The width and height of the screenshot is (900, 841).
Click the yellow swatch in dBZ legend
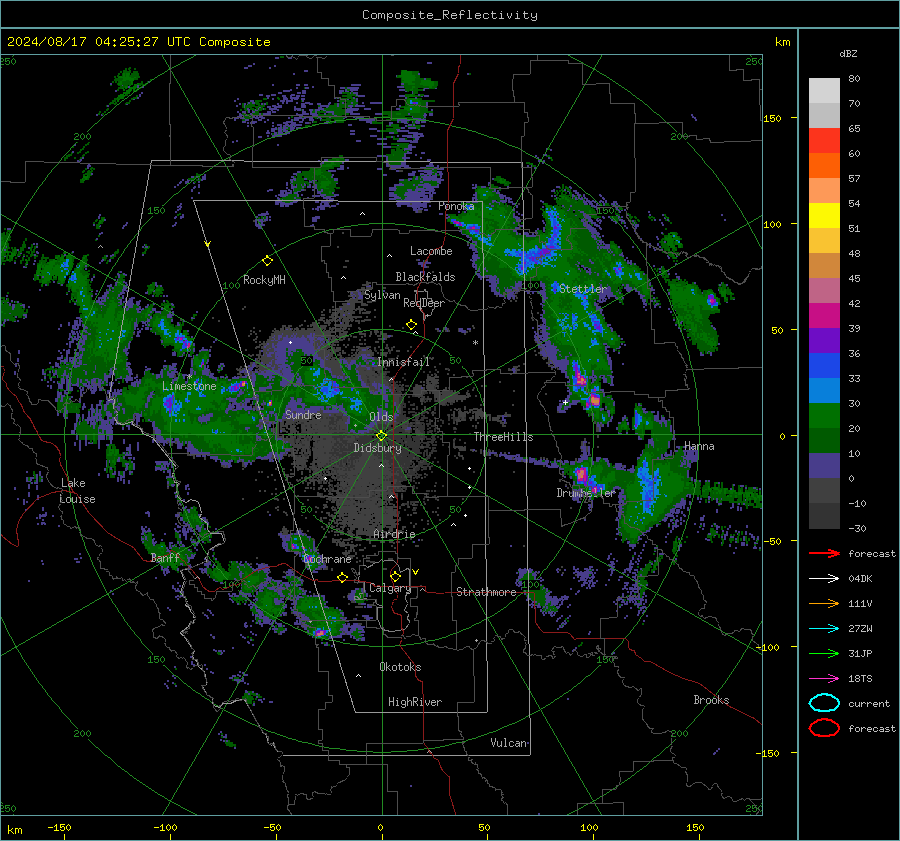point(824,215)
